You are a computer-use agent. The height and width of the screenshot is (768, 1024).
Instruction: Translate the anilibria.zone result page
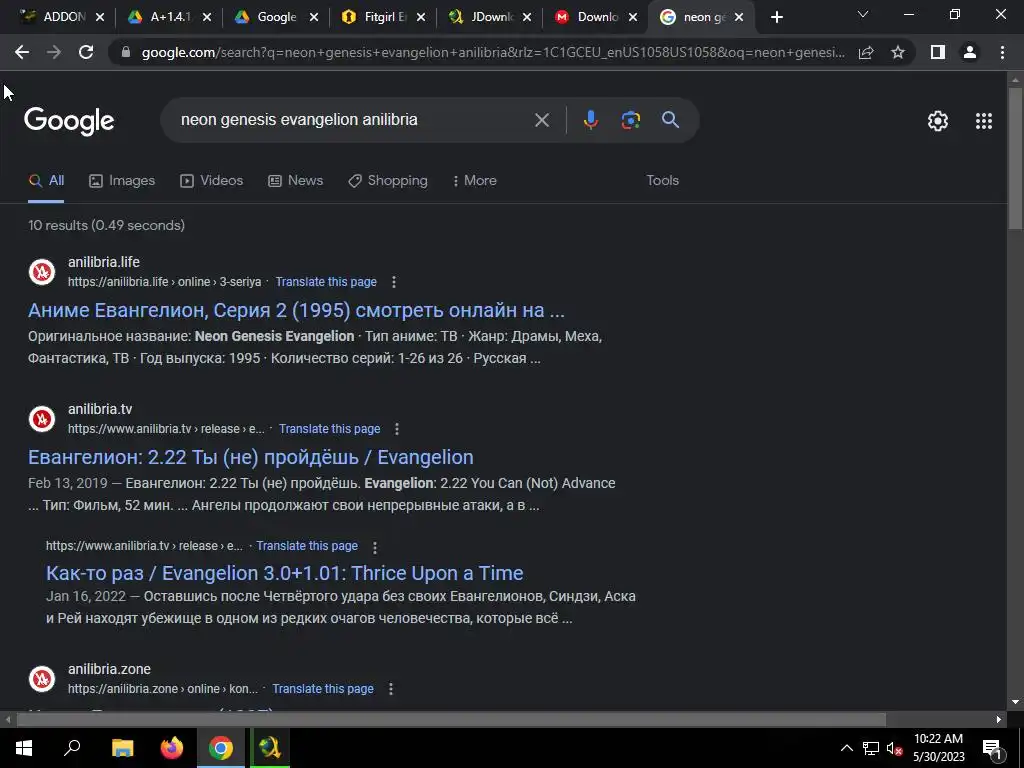(x=323, y=689)
